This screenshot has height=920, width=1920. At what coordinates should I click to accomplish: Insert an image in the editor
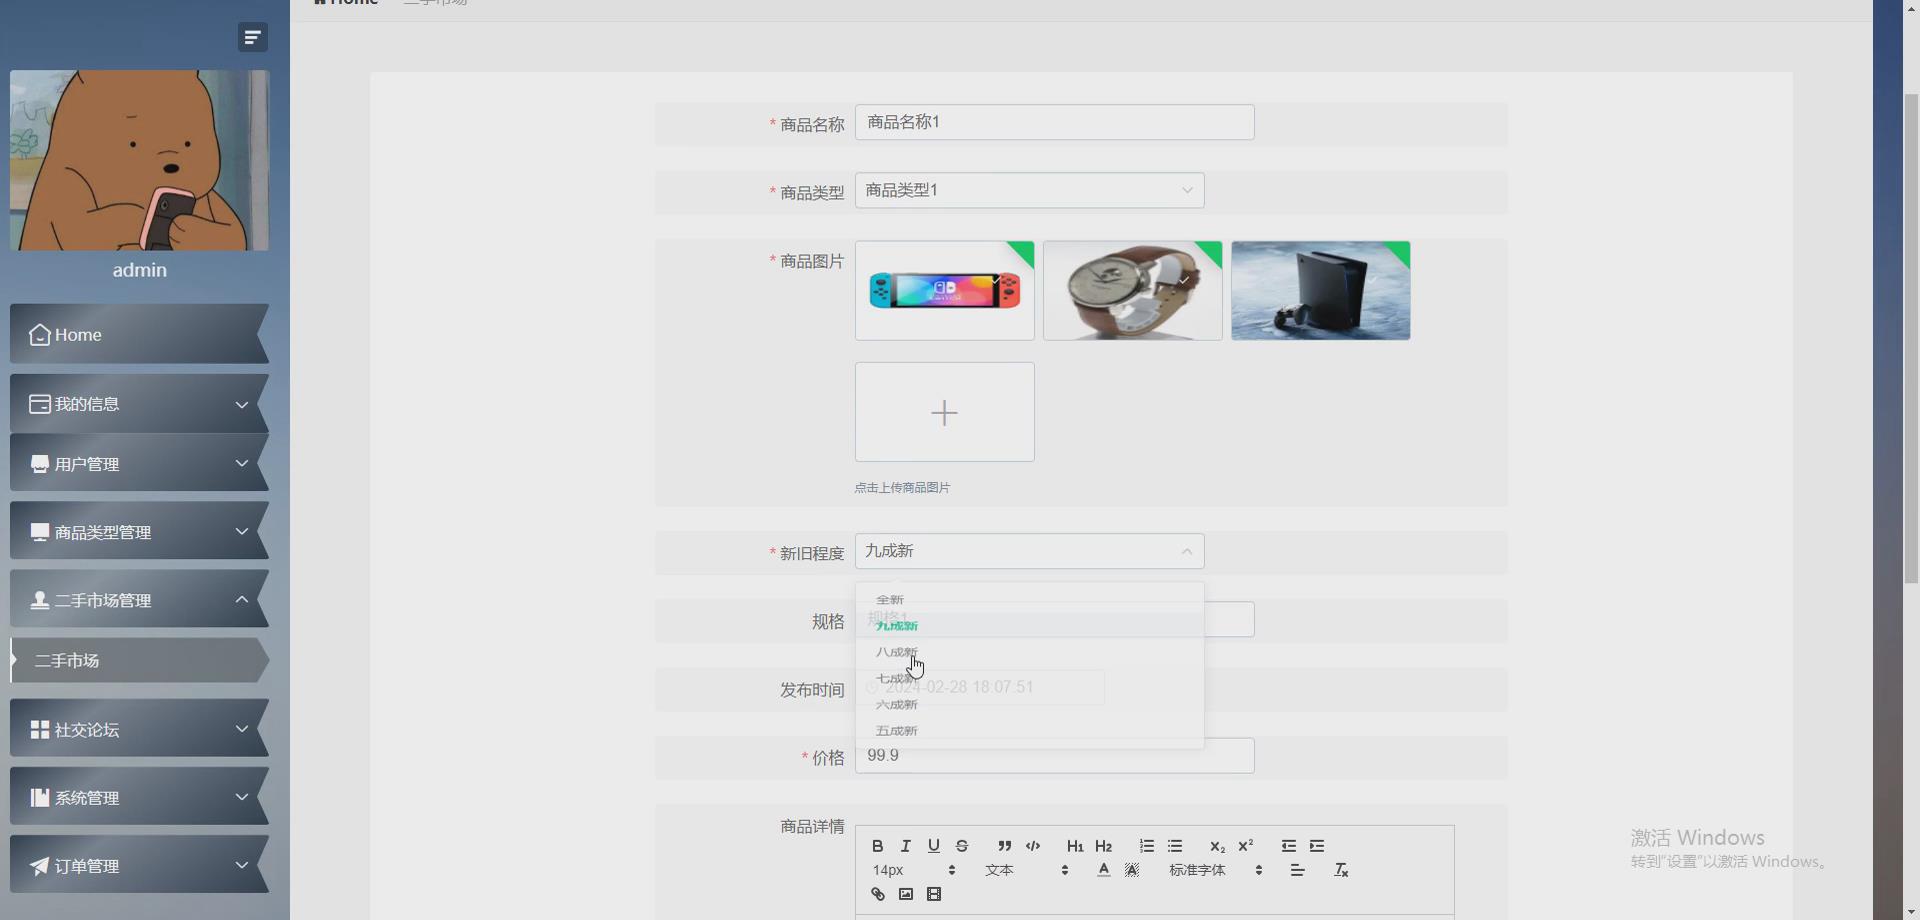[905, 893]
